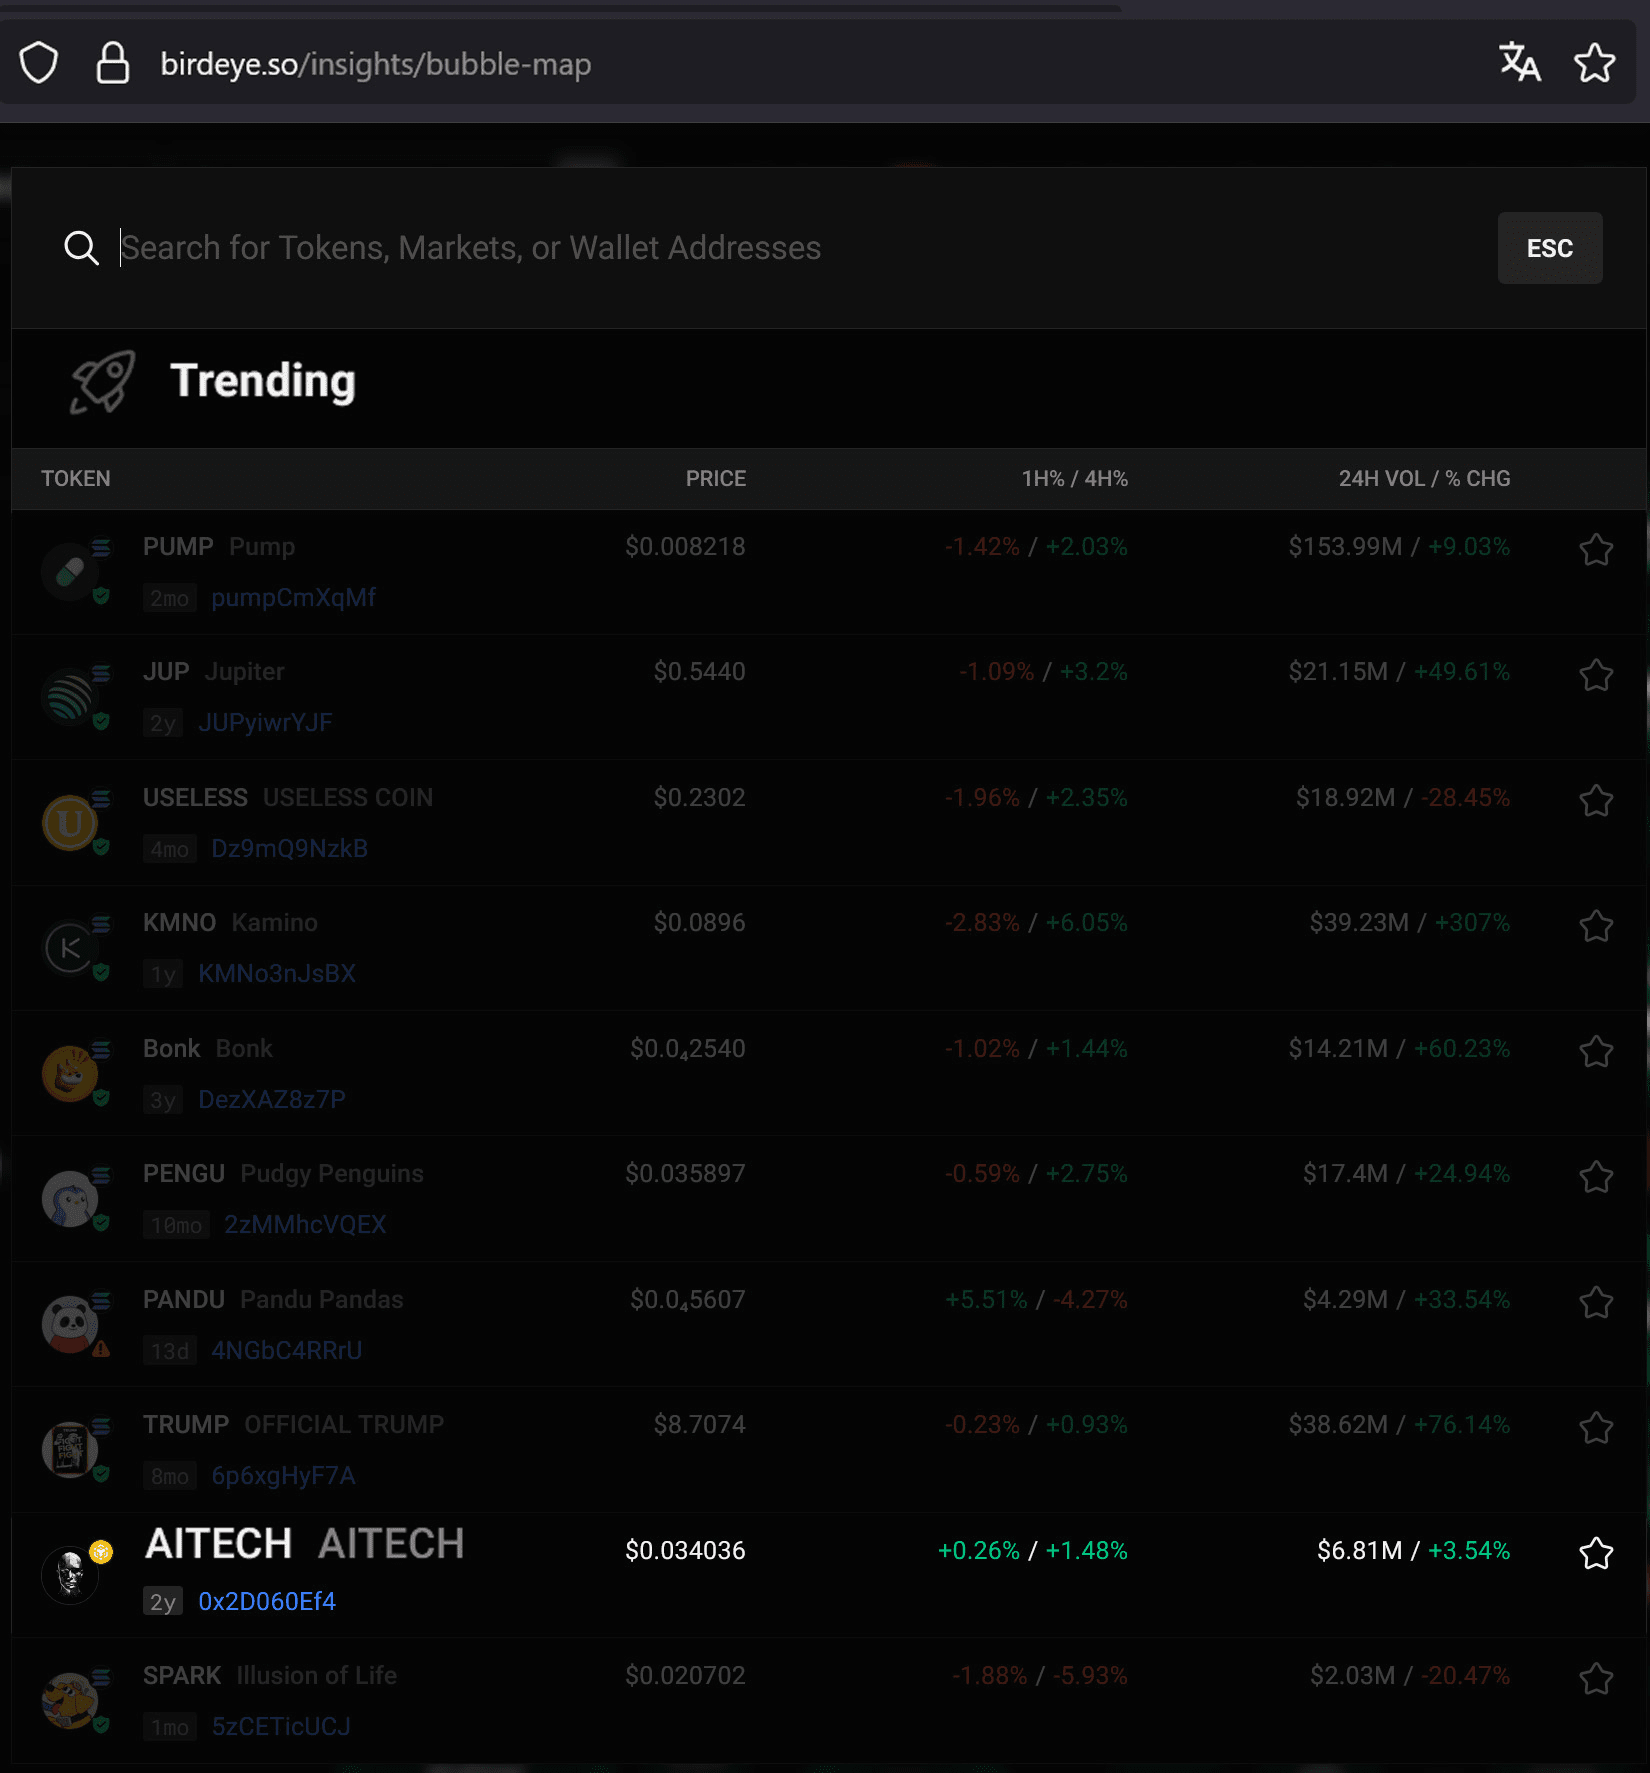Click the JUP price $0.5440
This screenshot has width=1650, height=1773.
pos(699,672)
